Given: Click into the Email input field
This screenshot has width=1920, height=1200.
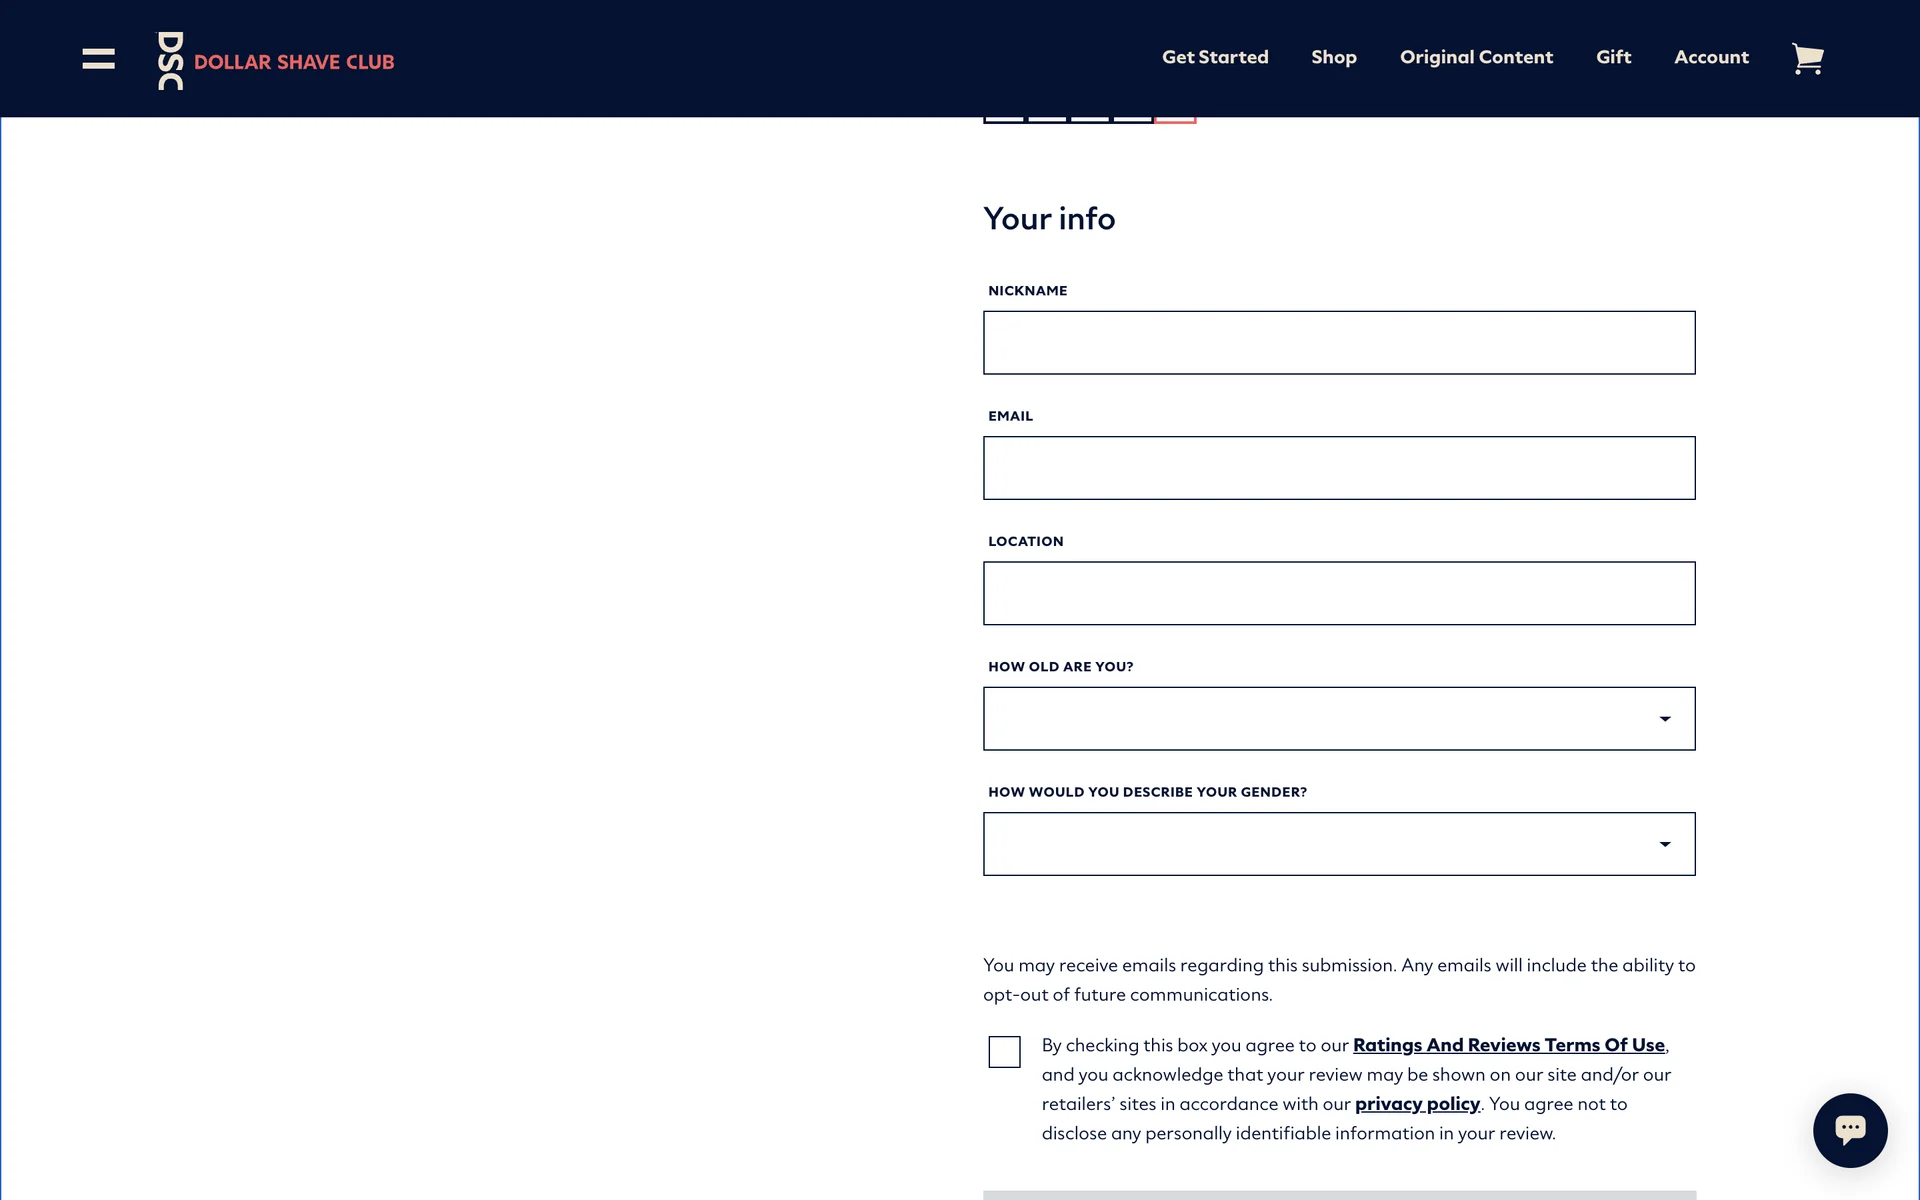Looking at the screenshot, I should click(x=1338, y=468).
